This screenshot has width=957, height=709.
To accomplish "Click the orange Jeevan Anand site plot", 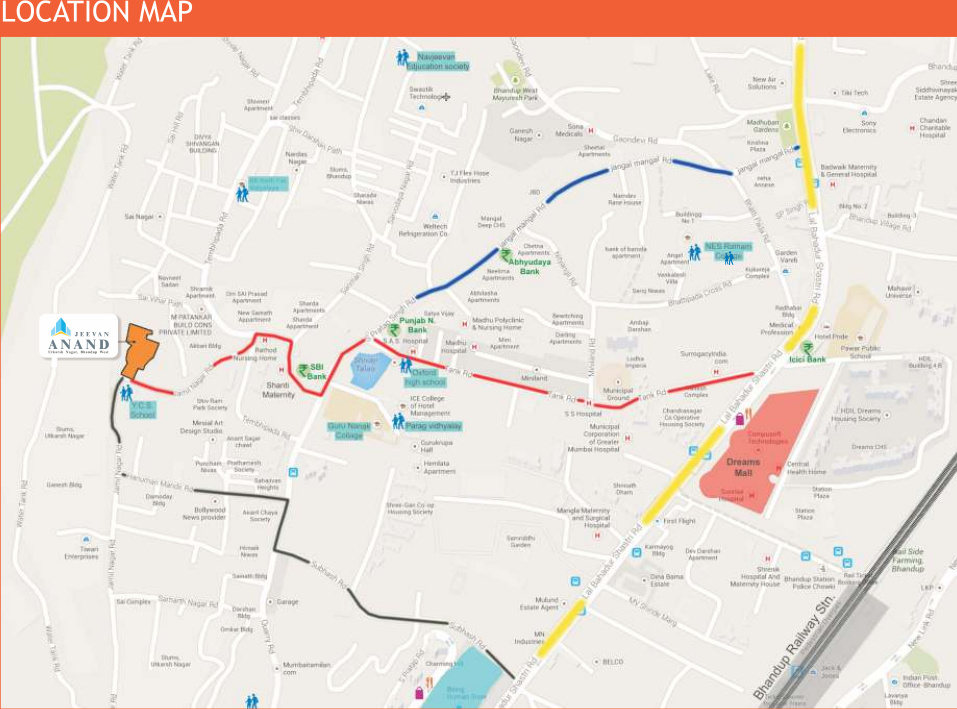I will 140,351.
